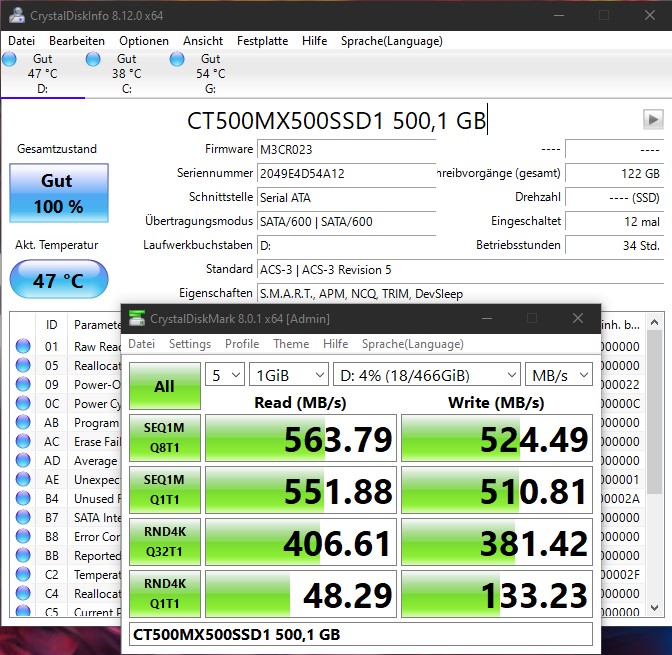Click status orb for attribute B4 Unused

pyautogui.click(x=23, y=498)
